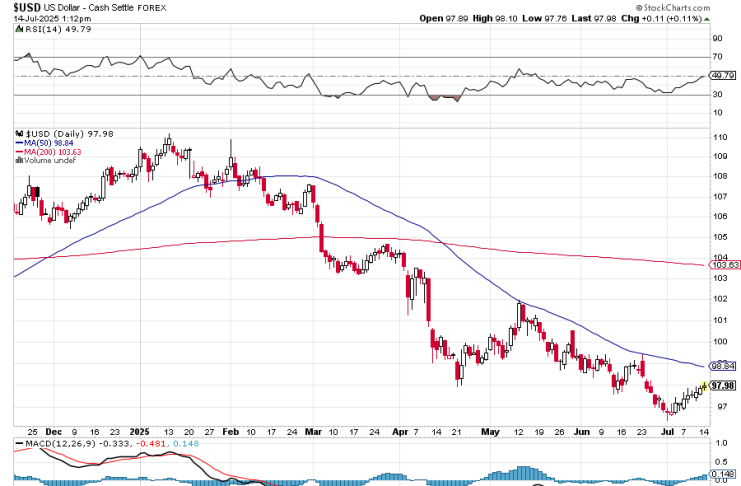Click the $USD candlestick legend icon

pyautogui.click(x=18, y=133)
